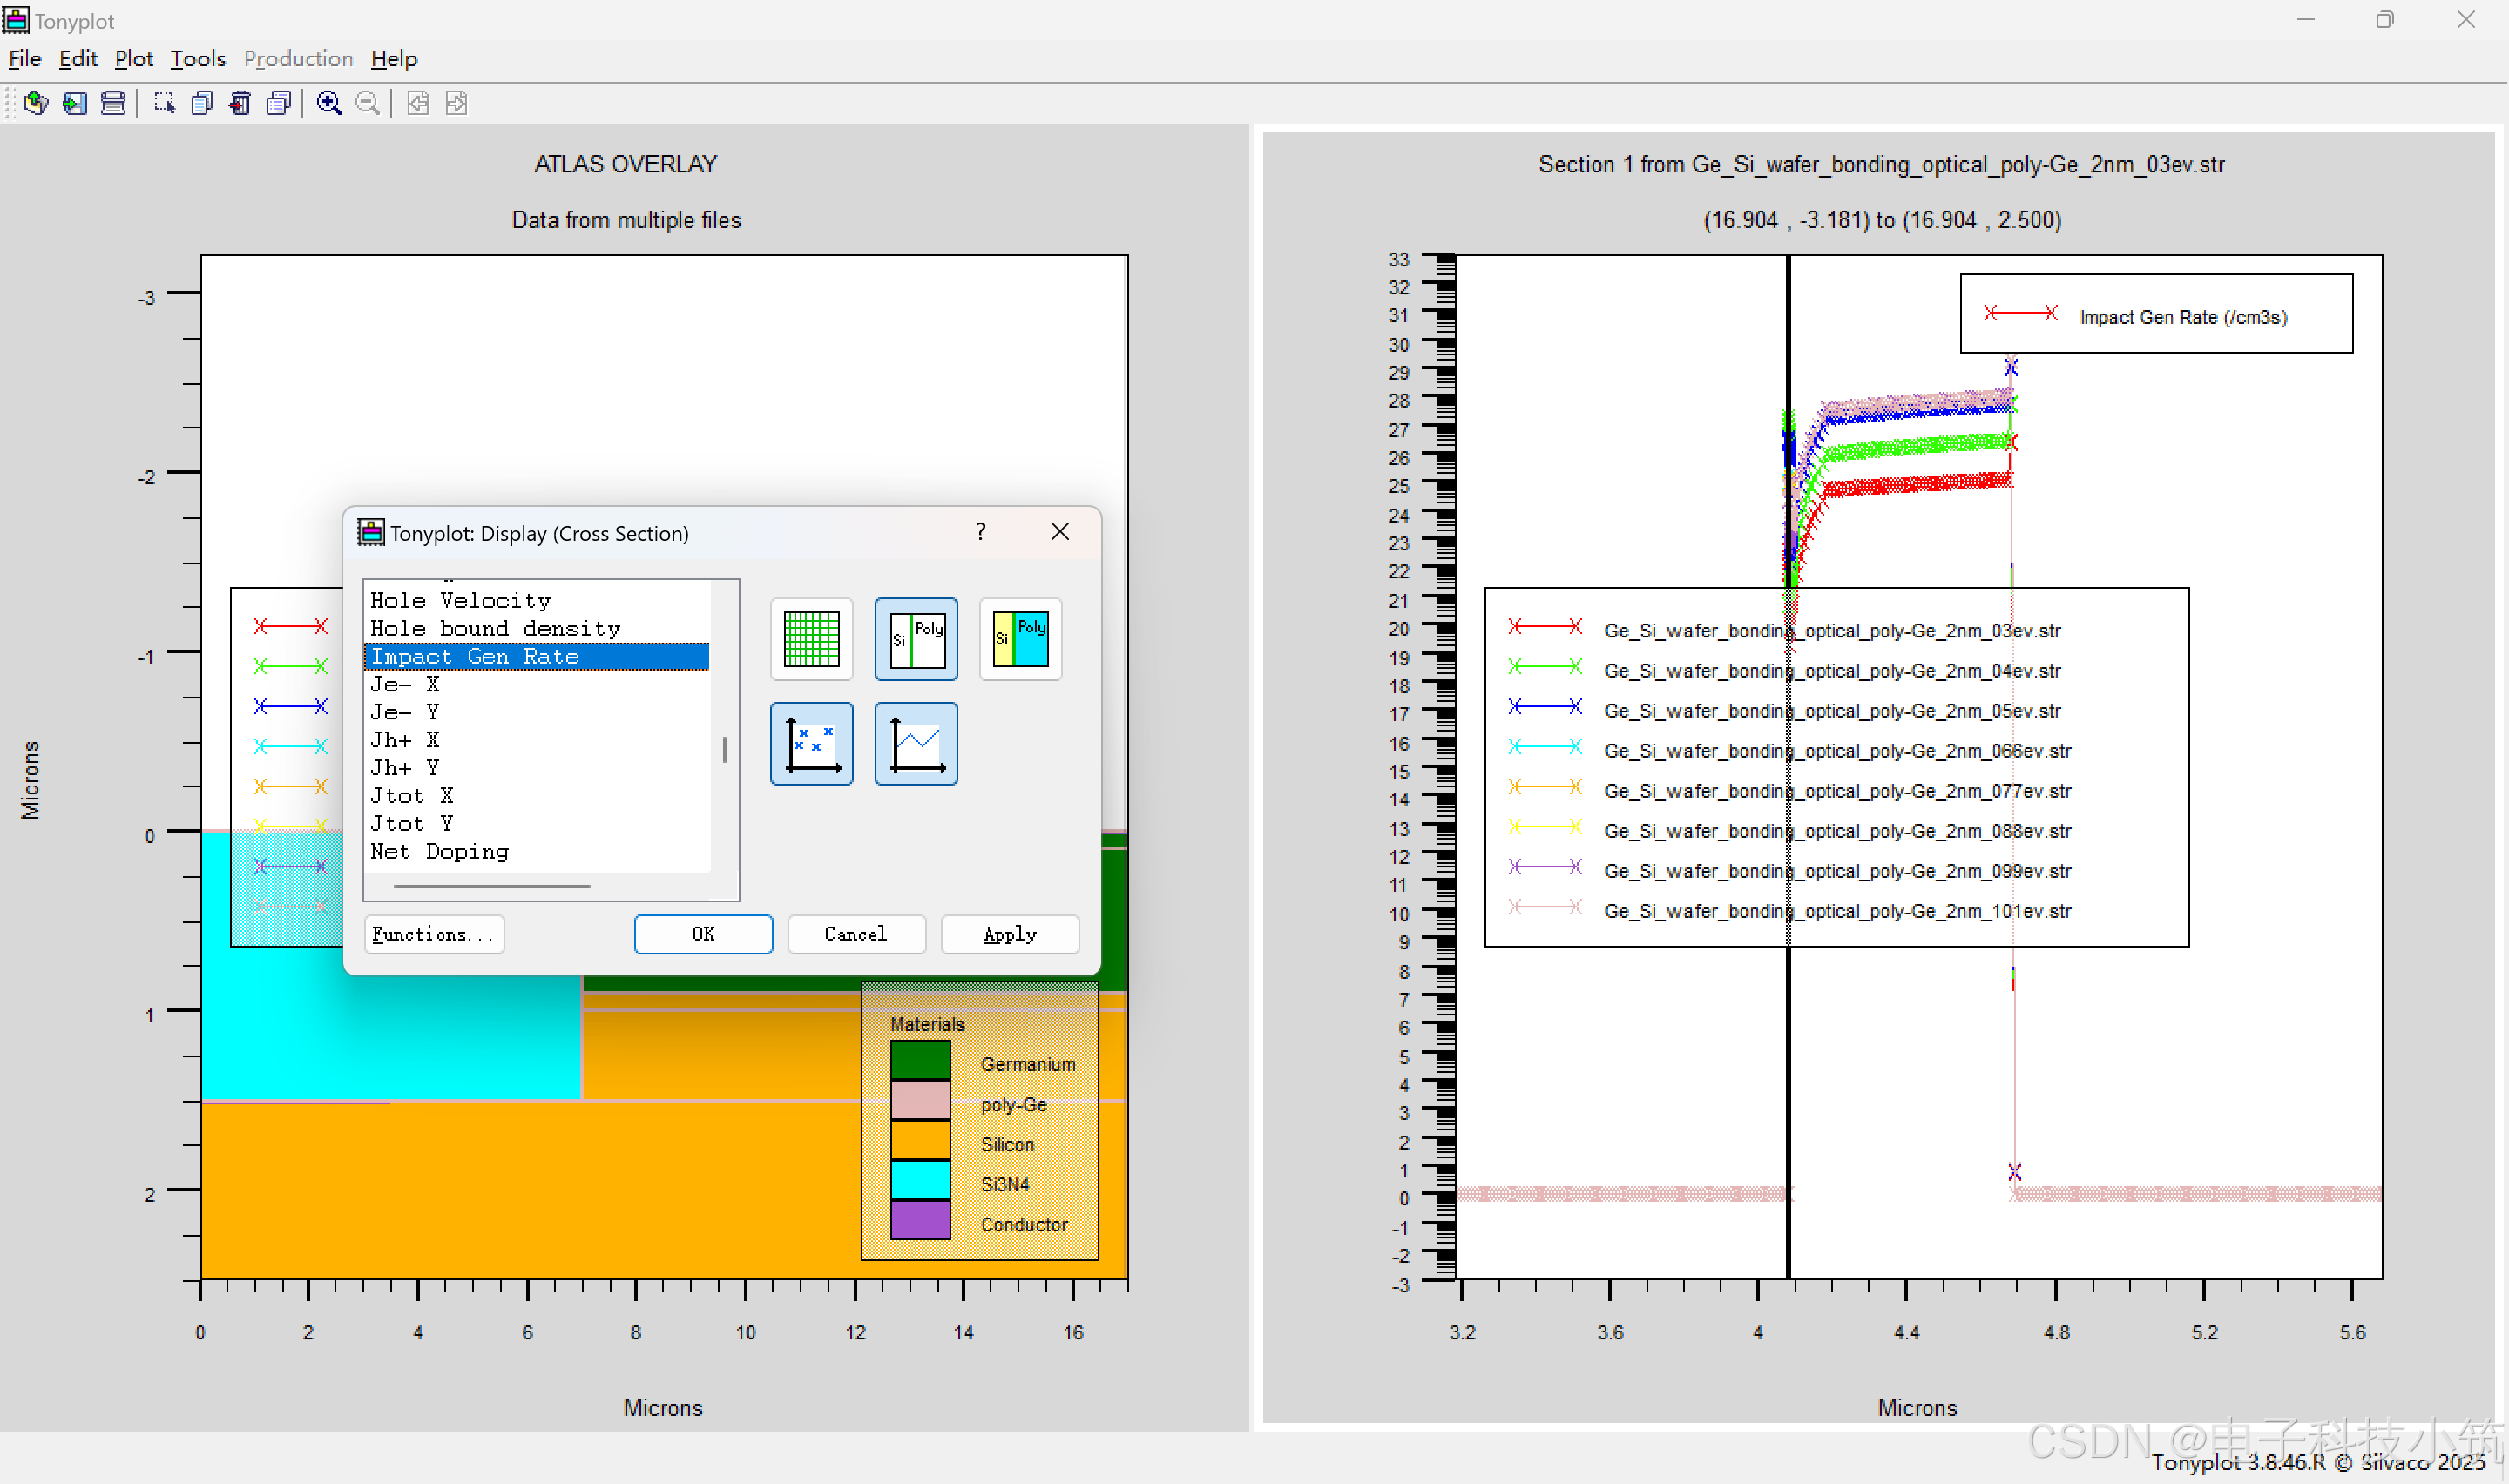Image resolution: width=2509 pixels, height=1484 pixels.
Task: Activate the select plot toolbar icon
Action: 164,103
